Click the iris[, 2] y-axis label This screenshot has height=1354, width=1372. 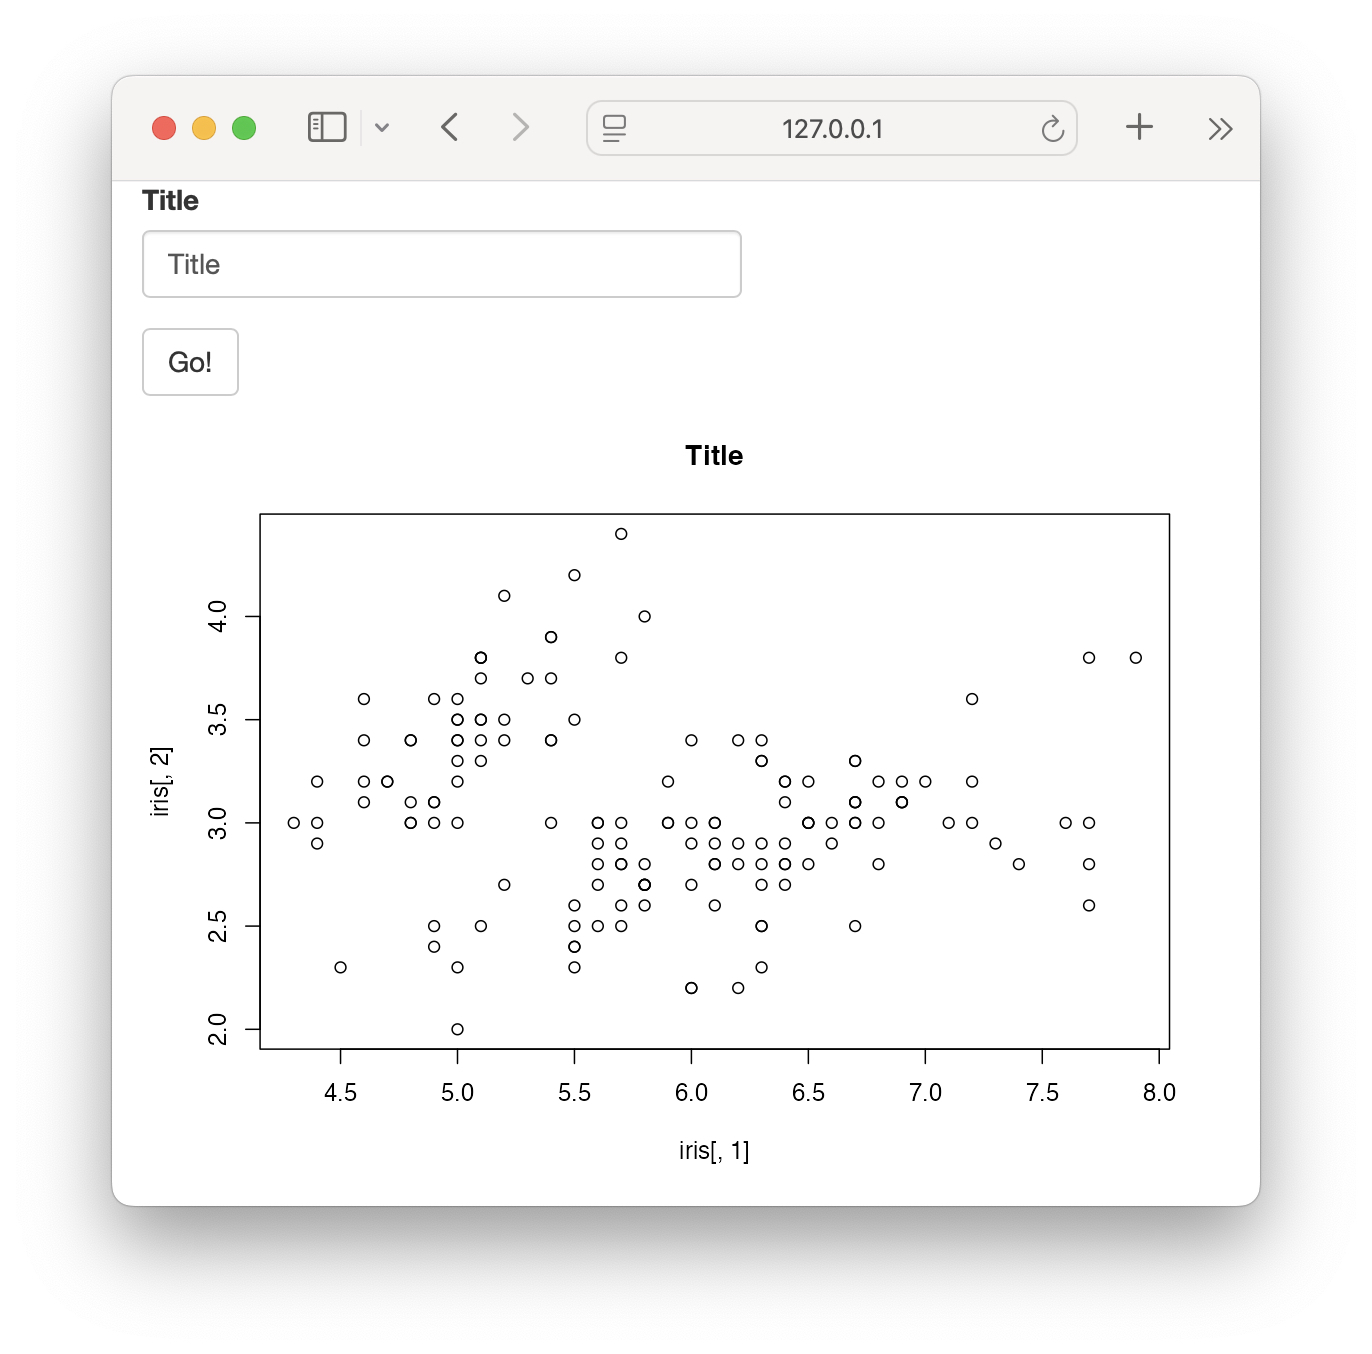coord(160,781)
